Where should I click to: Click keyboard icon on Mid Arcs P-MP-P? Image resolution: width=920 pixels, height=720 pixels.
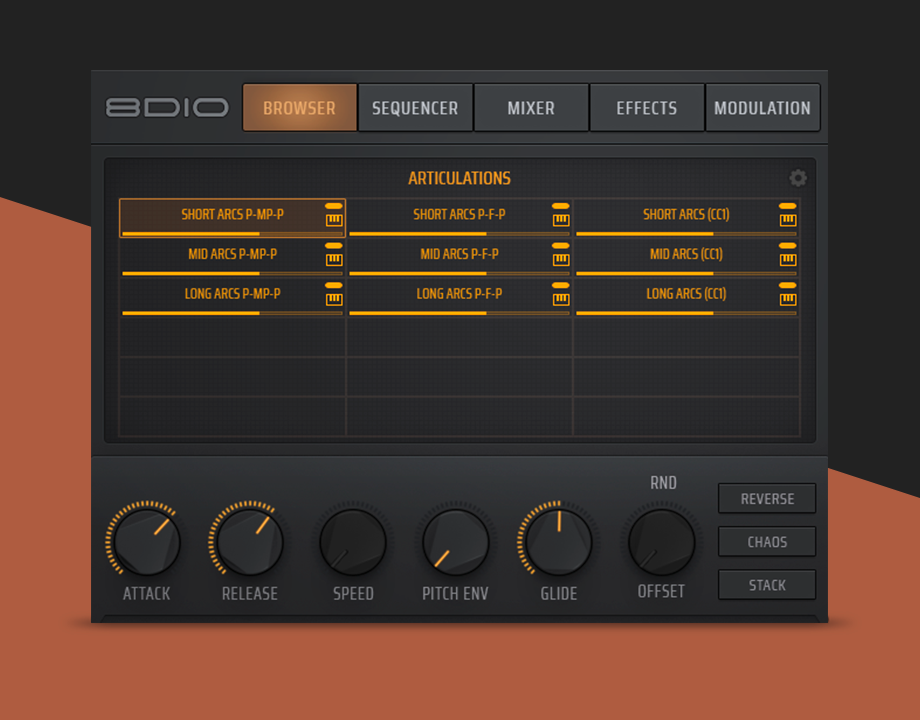pos(334,259)
